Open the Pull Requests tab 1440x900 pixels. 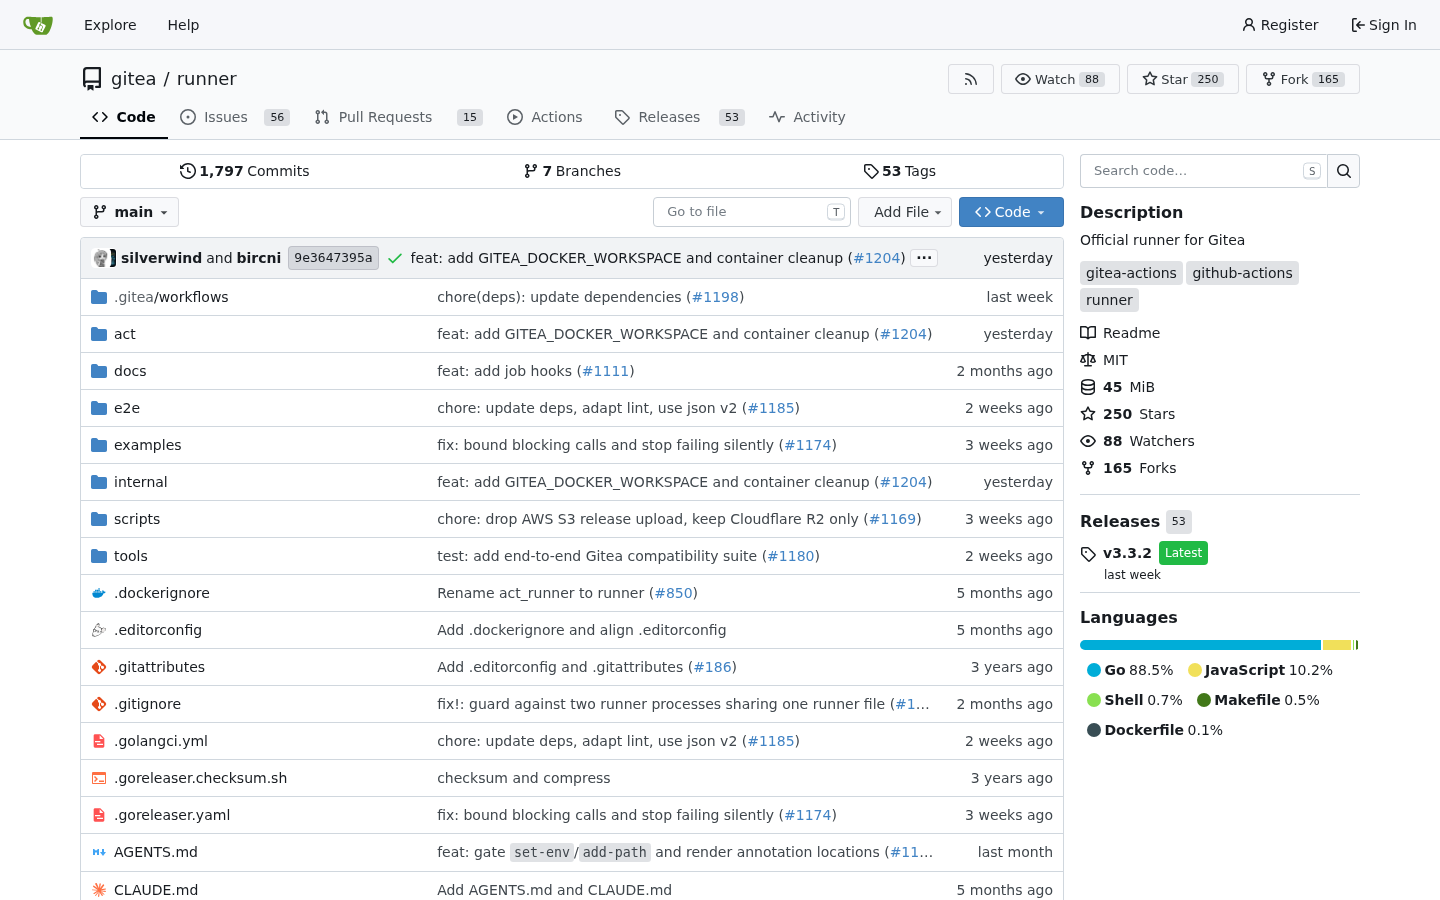398,117
